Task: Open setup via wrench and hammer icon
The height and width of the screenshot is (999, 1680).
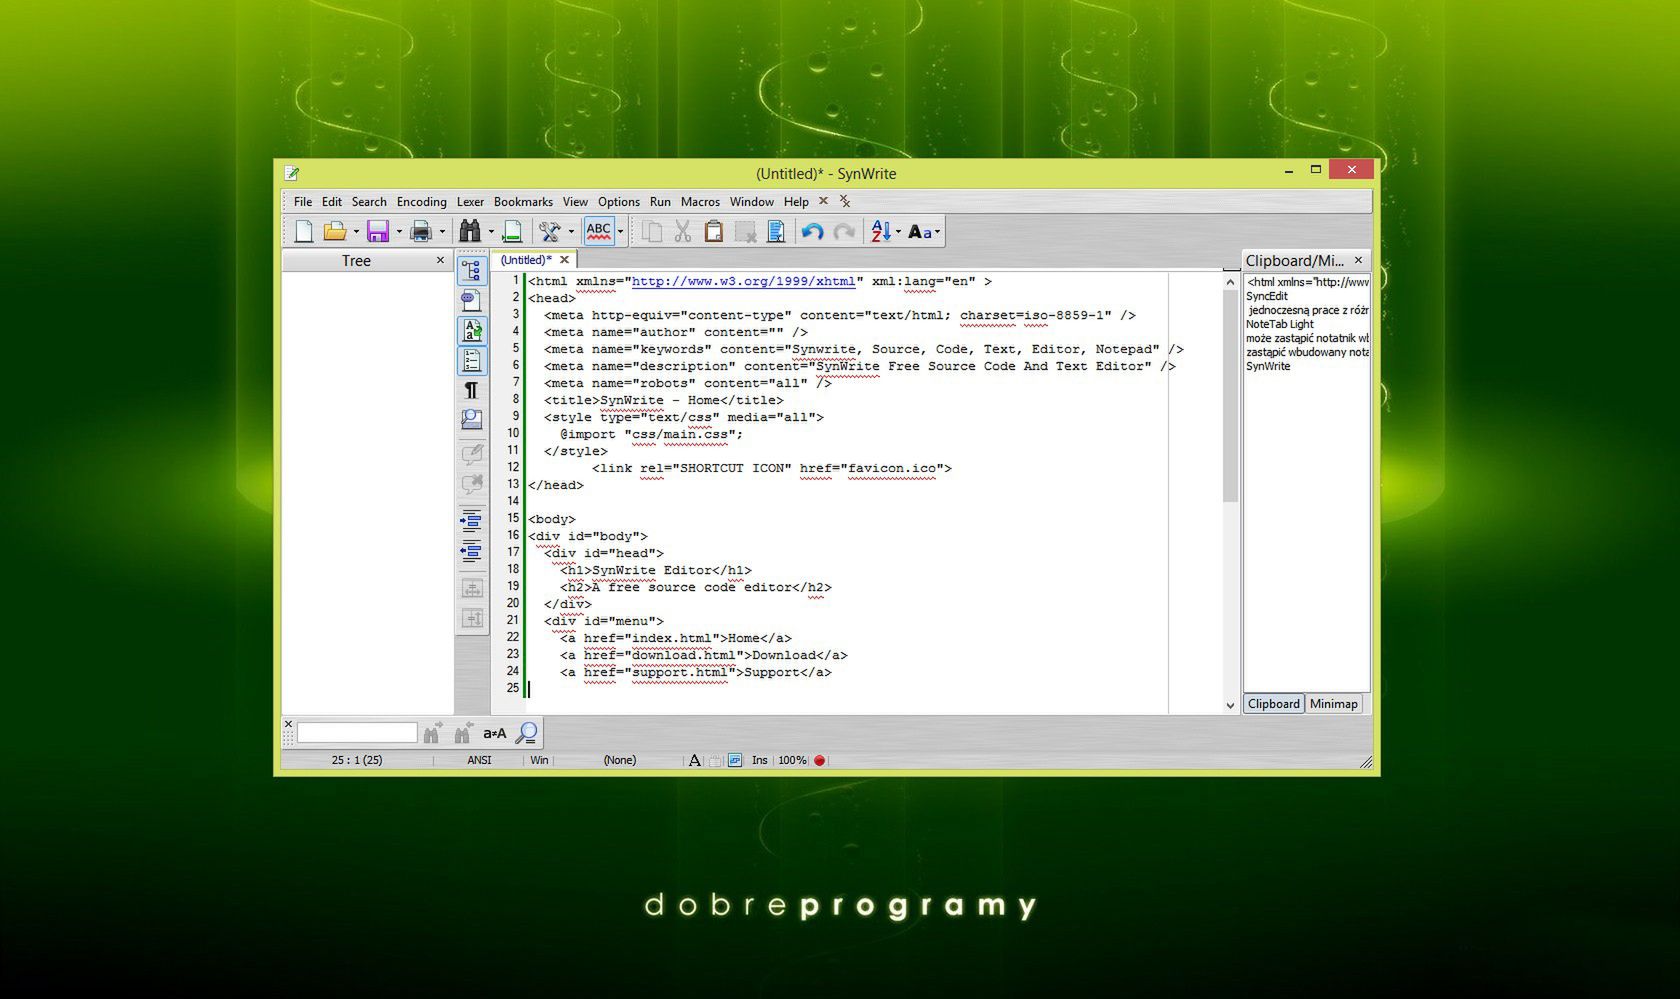Action: point(549,232)
